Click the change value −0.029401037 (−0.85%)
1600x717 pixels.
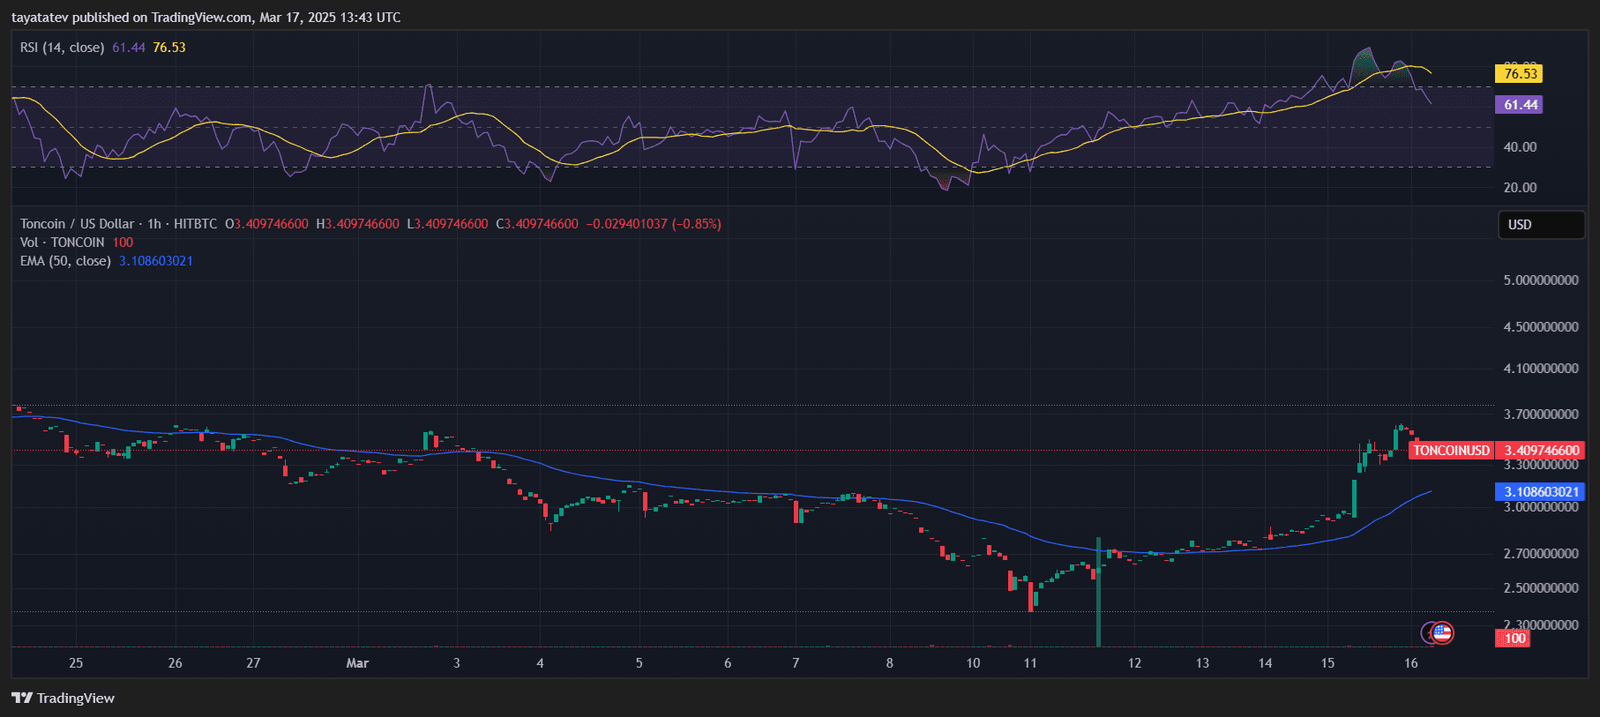[653, 224]
